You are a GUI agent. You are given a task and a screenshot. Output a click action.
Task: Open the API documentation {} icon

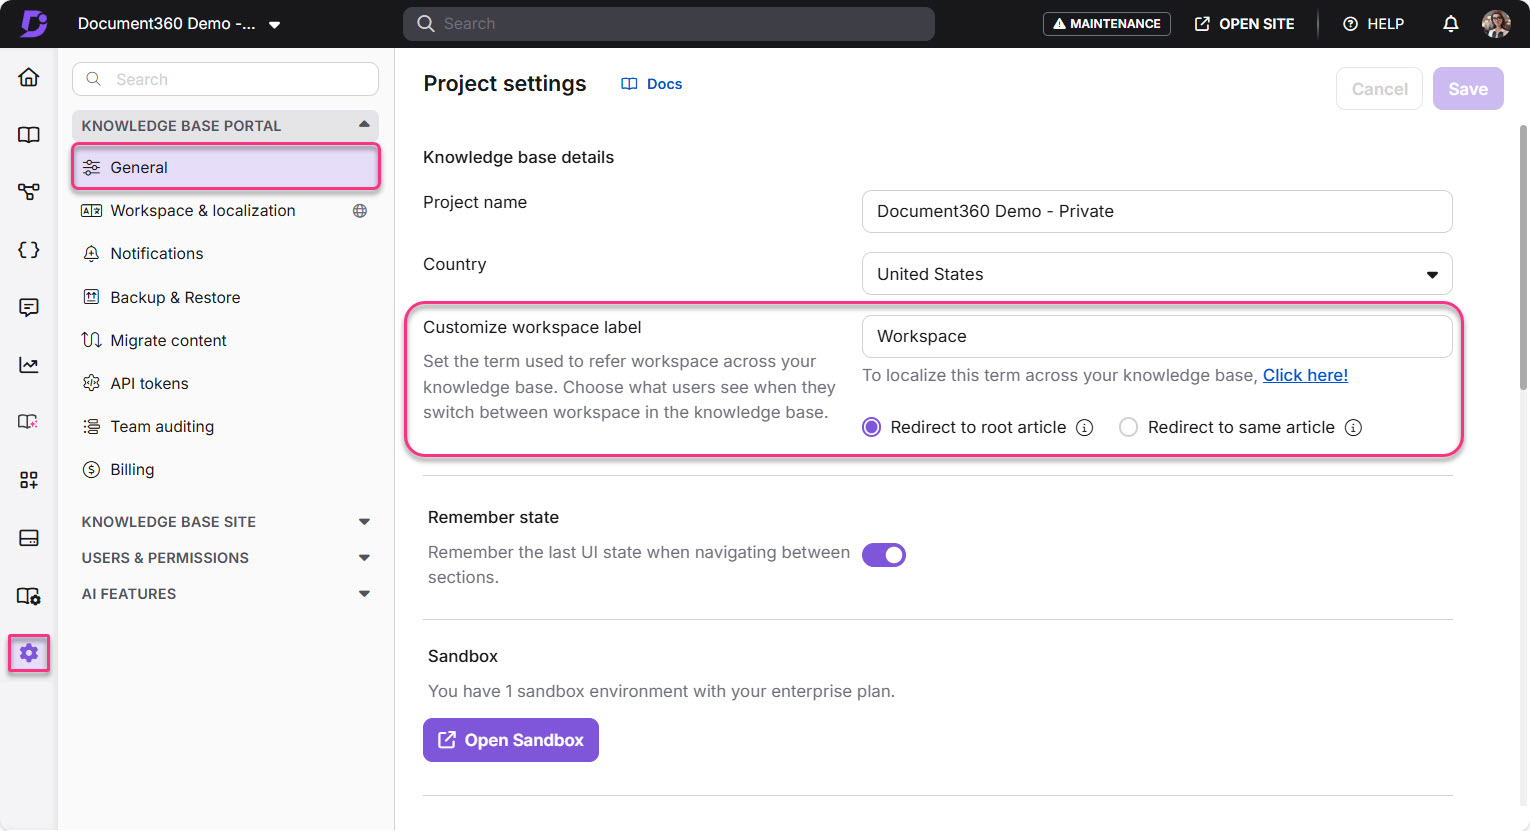(x=28, y=249)
